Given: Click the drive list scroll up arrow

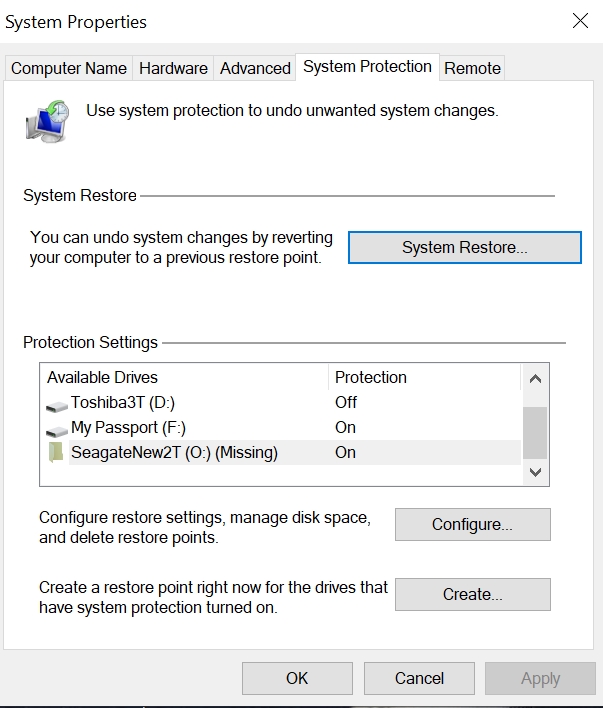Looking at the screenshot, I should coord(535,379).
